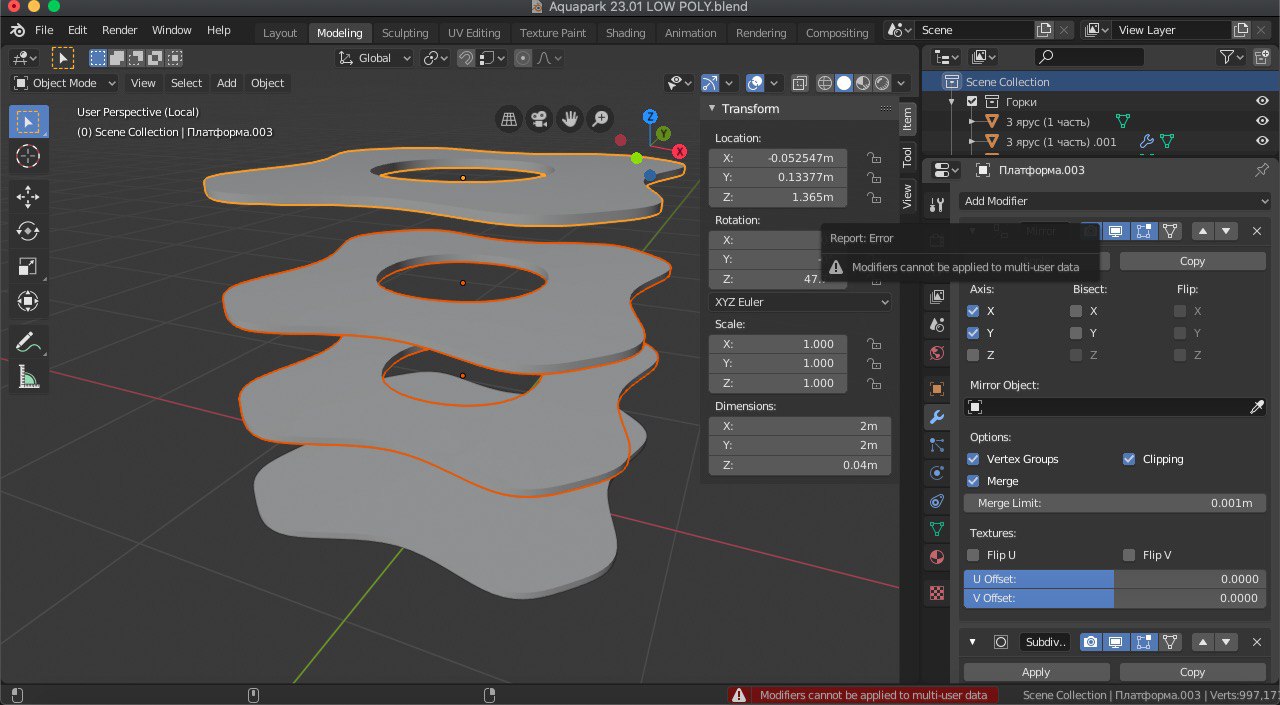Disable Mirror Axis X checkbox

point(973,311)
